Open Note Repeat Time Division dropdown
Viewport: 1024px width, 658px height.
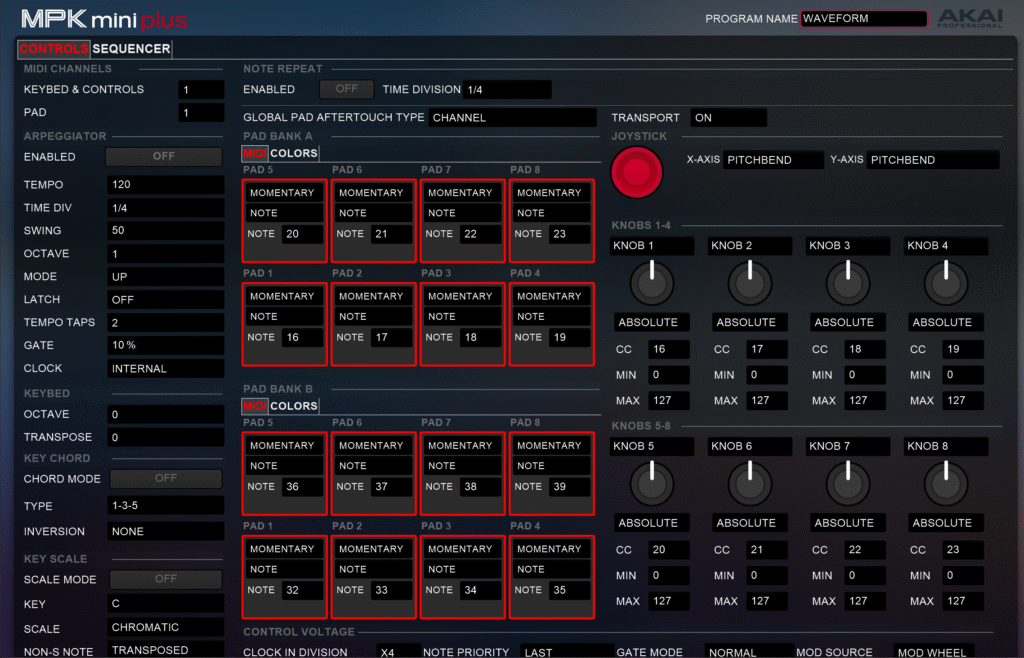[507, 89]
